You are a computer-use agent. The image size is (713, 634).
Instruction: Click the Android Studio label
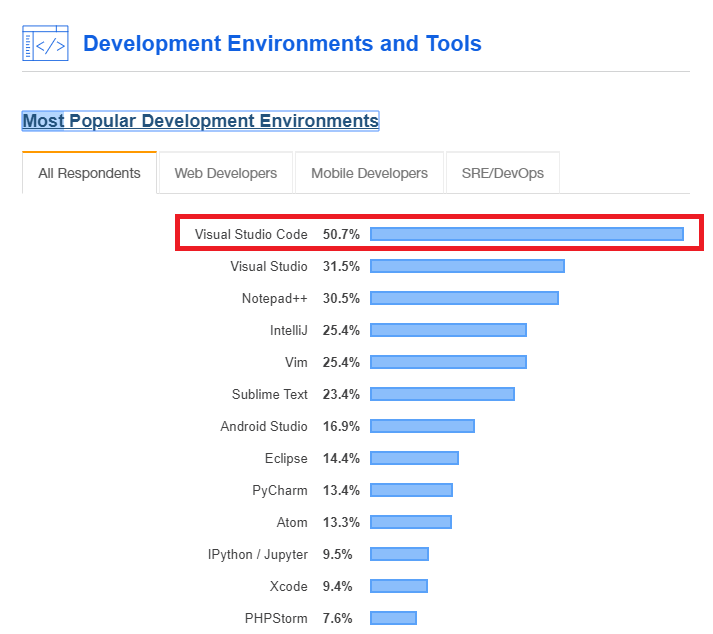pos(264,427)
